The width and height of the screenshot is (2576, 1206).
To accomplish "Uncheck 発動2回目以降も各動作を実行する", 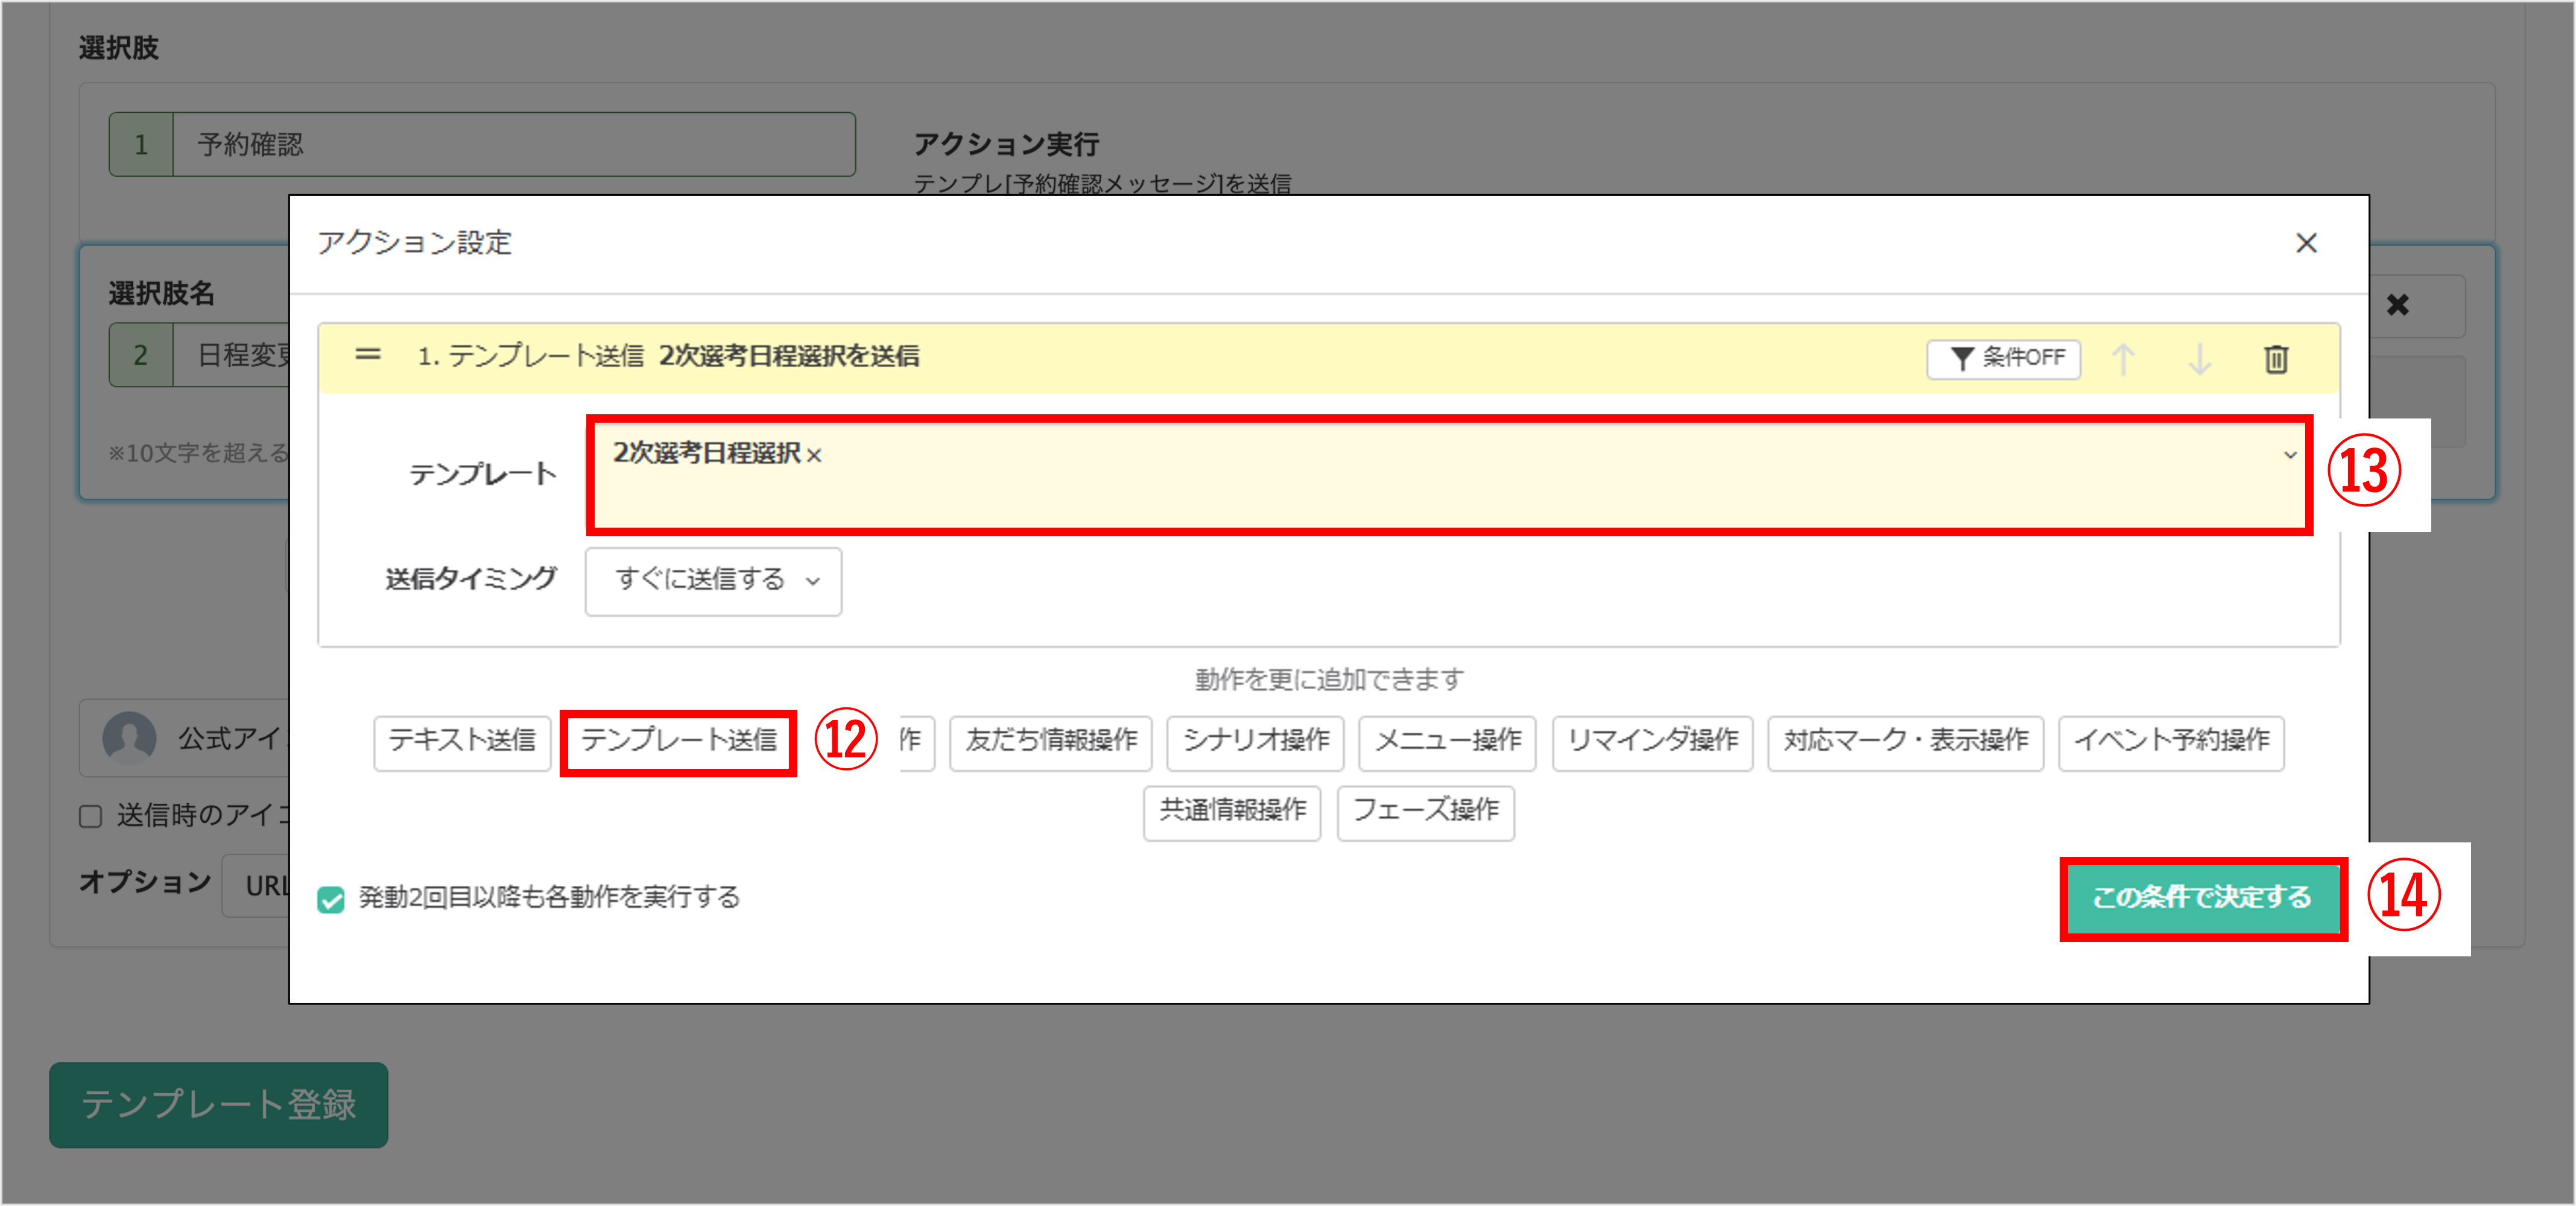I will pyautogui.click(x=330, y=899).
